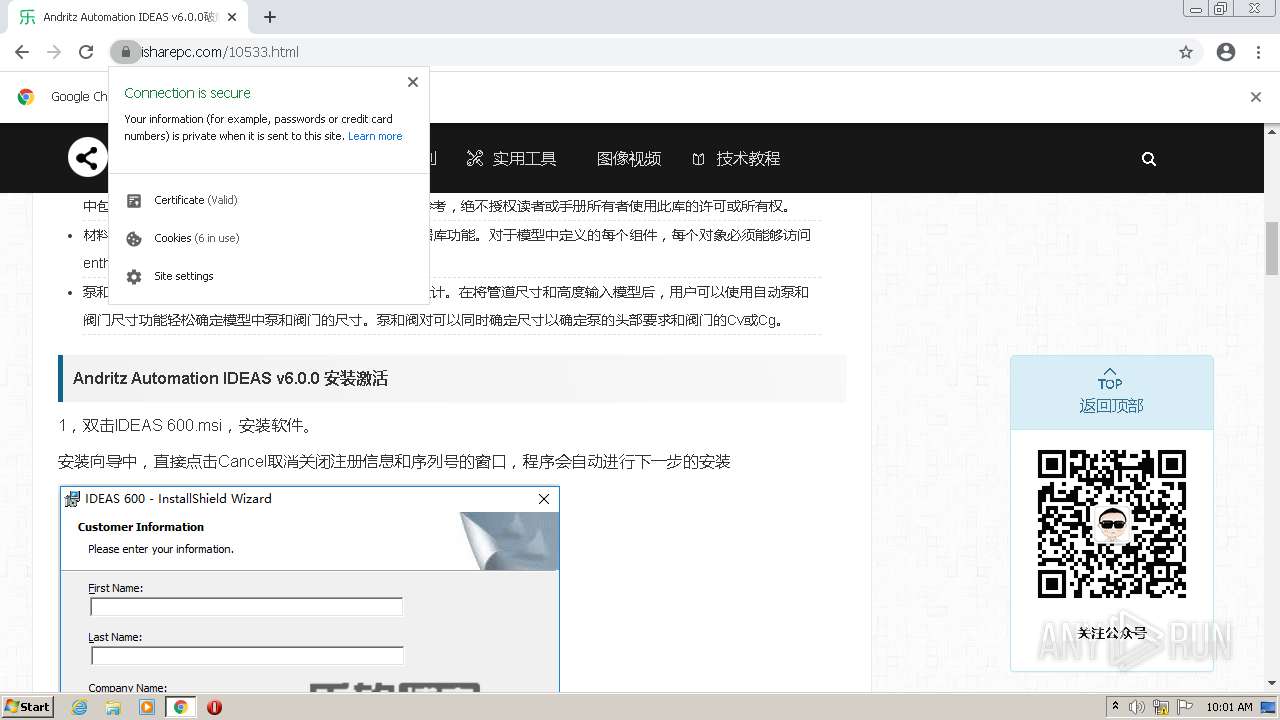This screenshot has width=1280, height=720.
Task: Open the 技术教程 menu item
Action: 736,158
